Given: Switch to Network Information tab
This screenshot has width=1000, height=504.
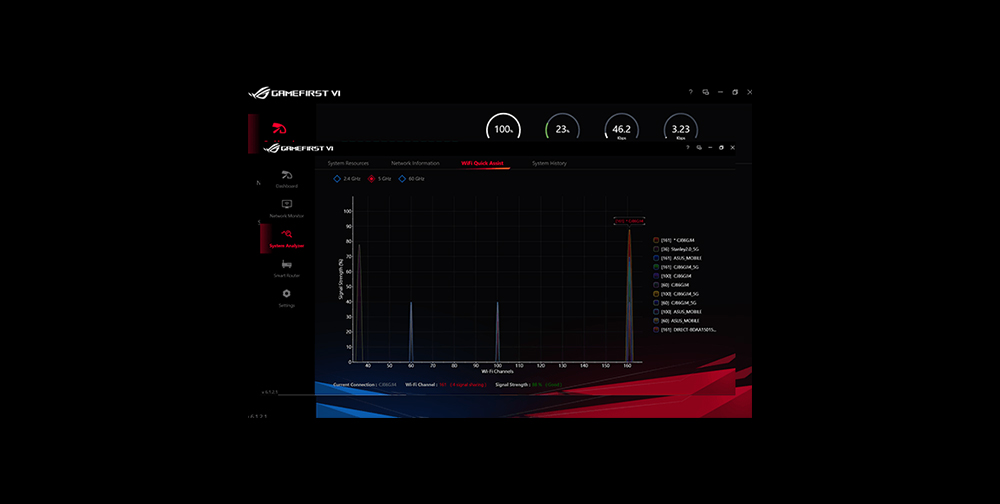Looking at the screenshot, I should click(415, 163).
